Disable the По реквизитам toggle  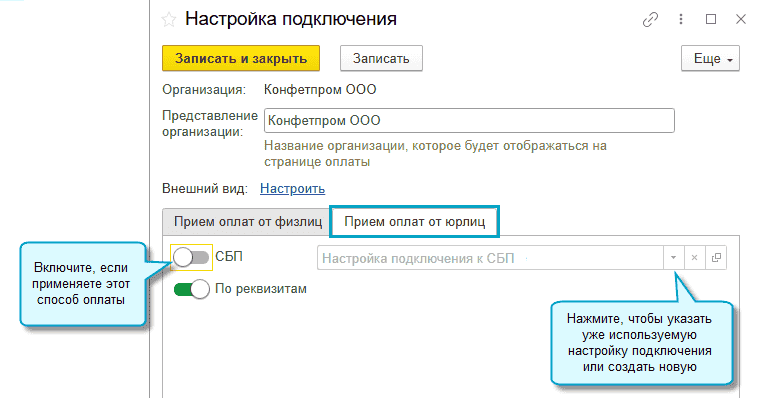191,289
